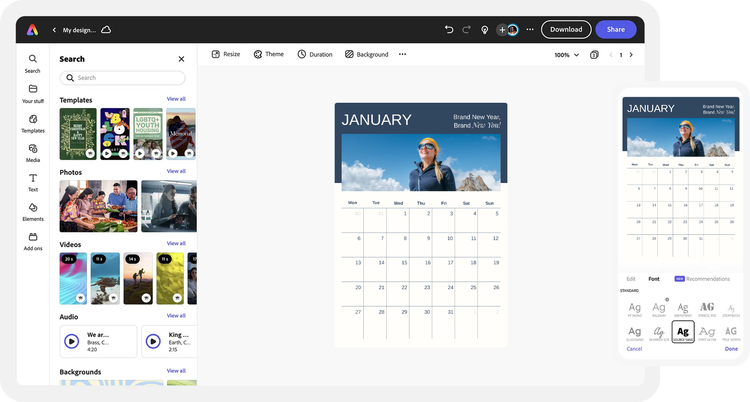
Task: Redo the last action
Action: point(466,30)
